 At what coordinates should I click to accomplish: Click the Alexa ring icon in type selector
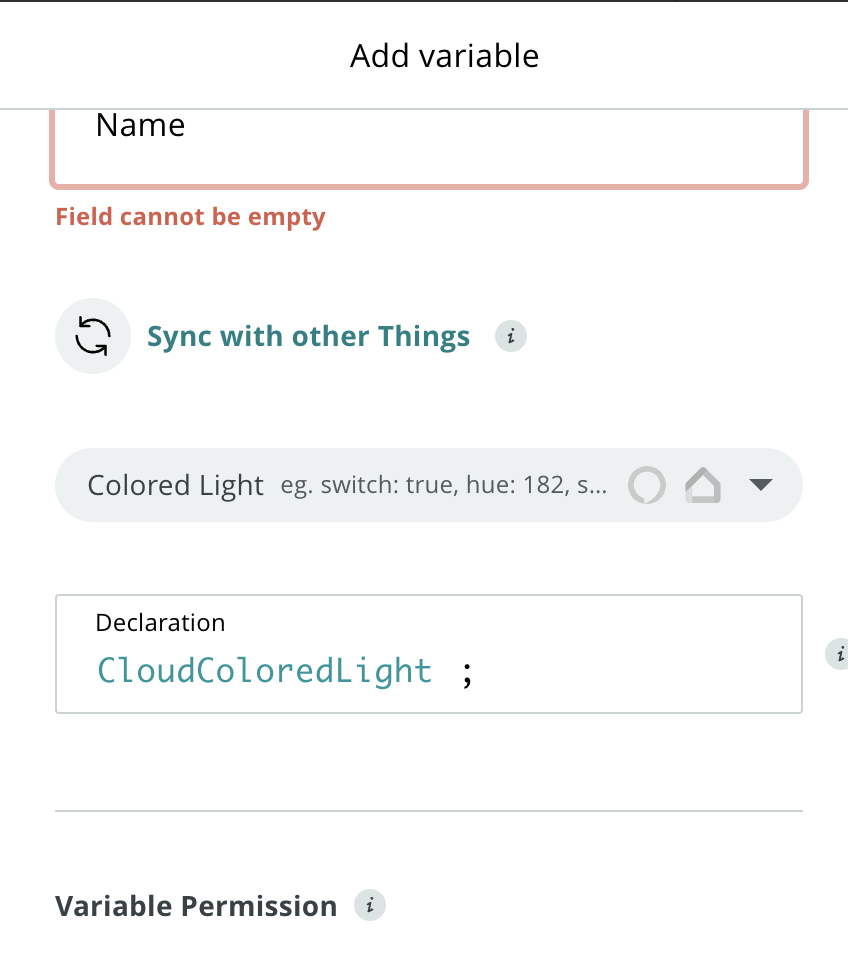646,485
